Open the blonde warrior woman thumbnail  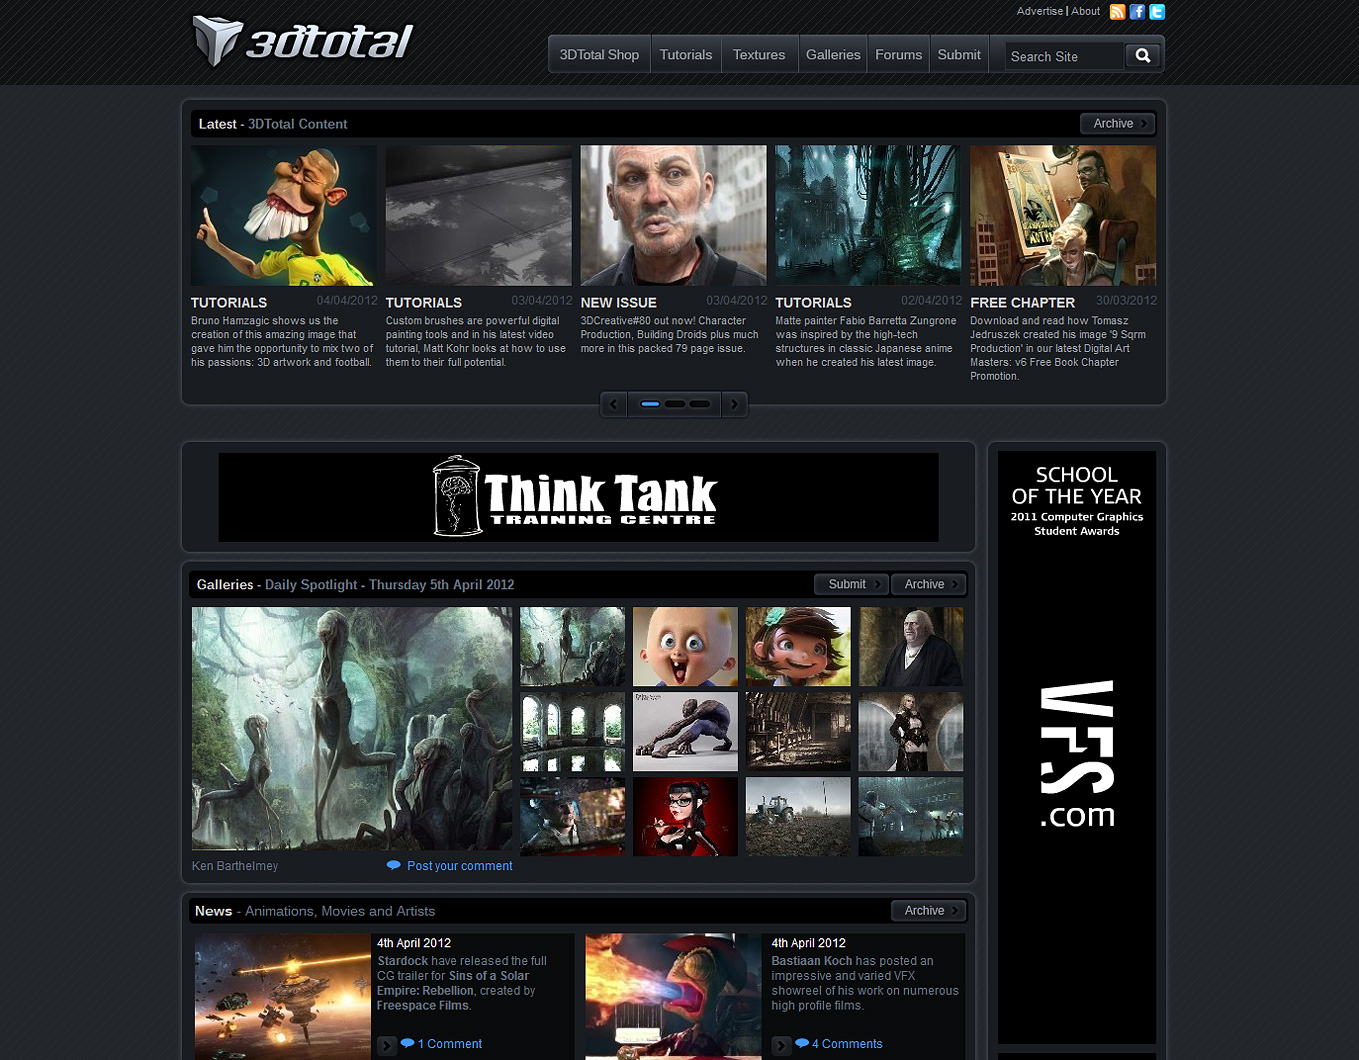tap(911, 731)
